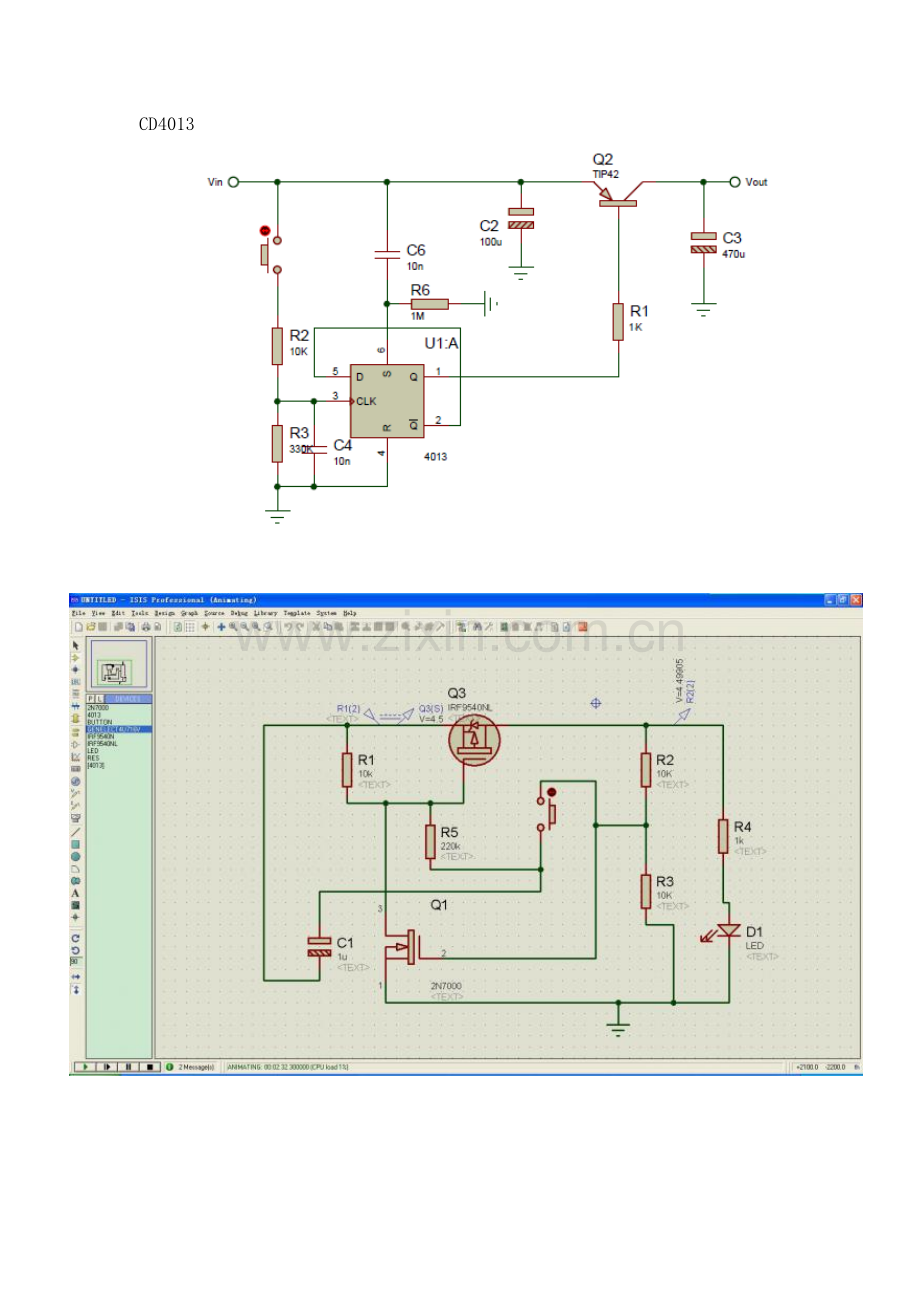The width and height of the screenshot is (920, 1302).
Task: Click the overview map thumbnail
Action: [119, 664]
